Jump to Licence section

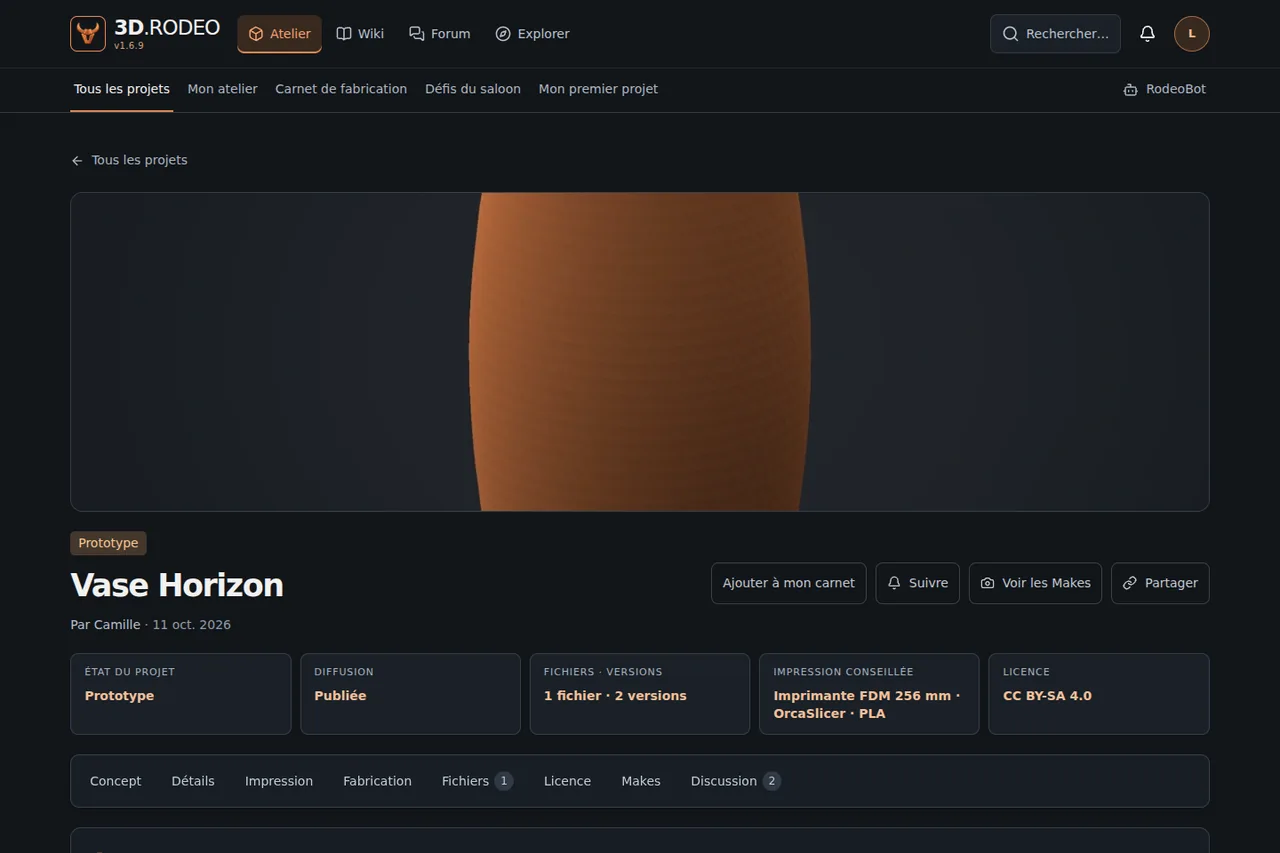click(x=567, y=781)
